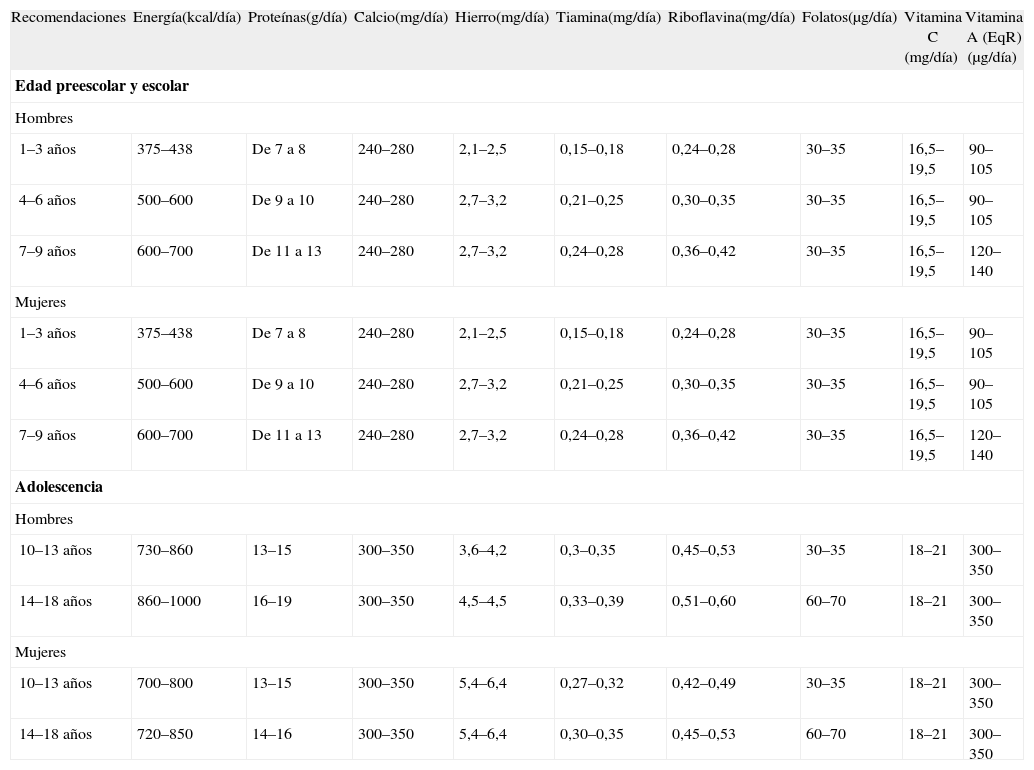
Task: Click the energy value 860–1000
Action: (x=169, y=601)
